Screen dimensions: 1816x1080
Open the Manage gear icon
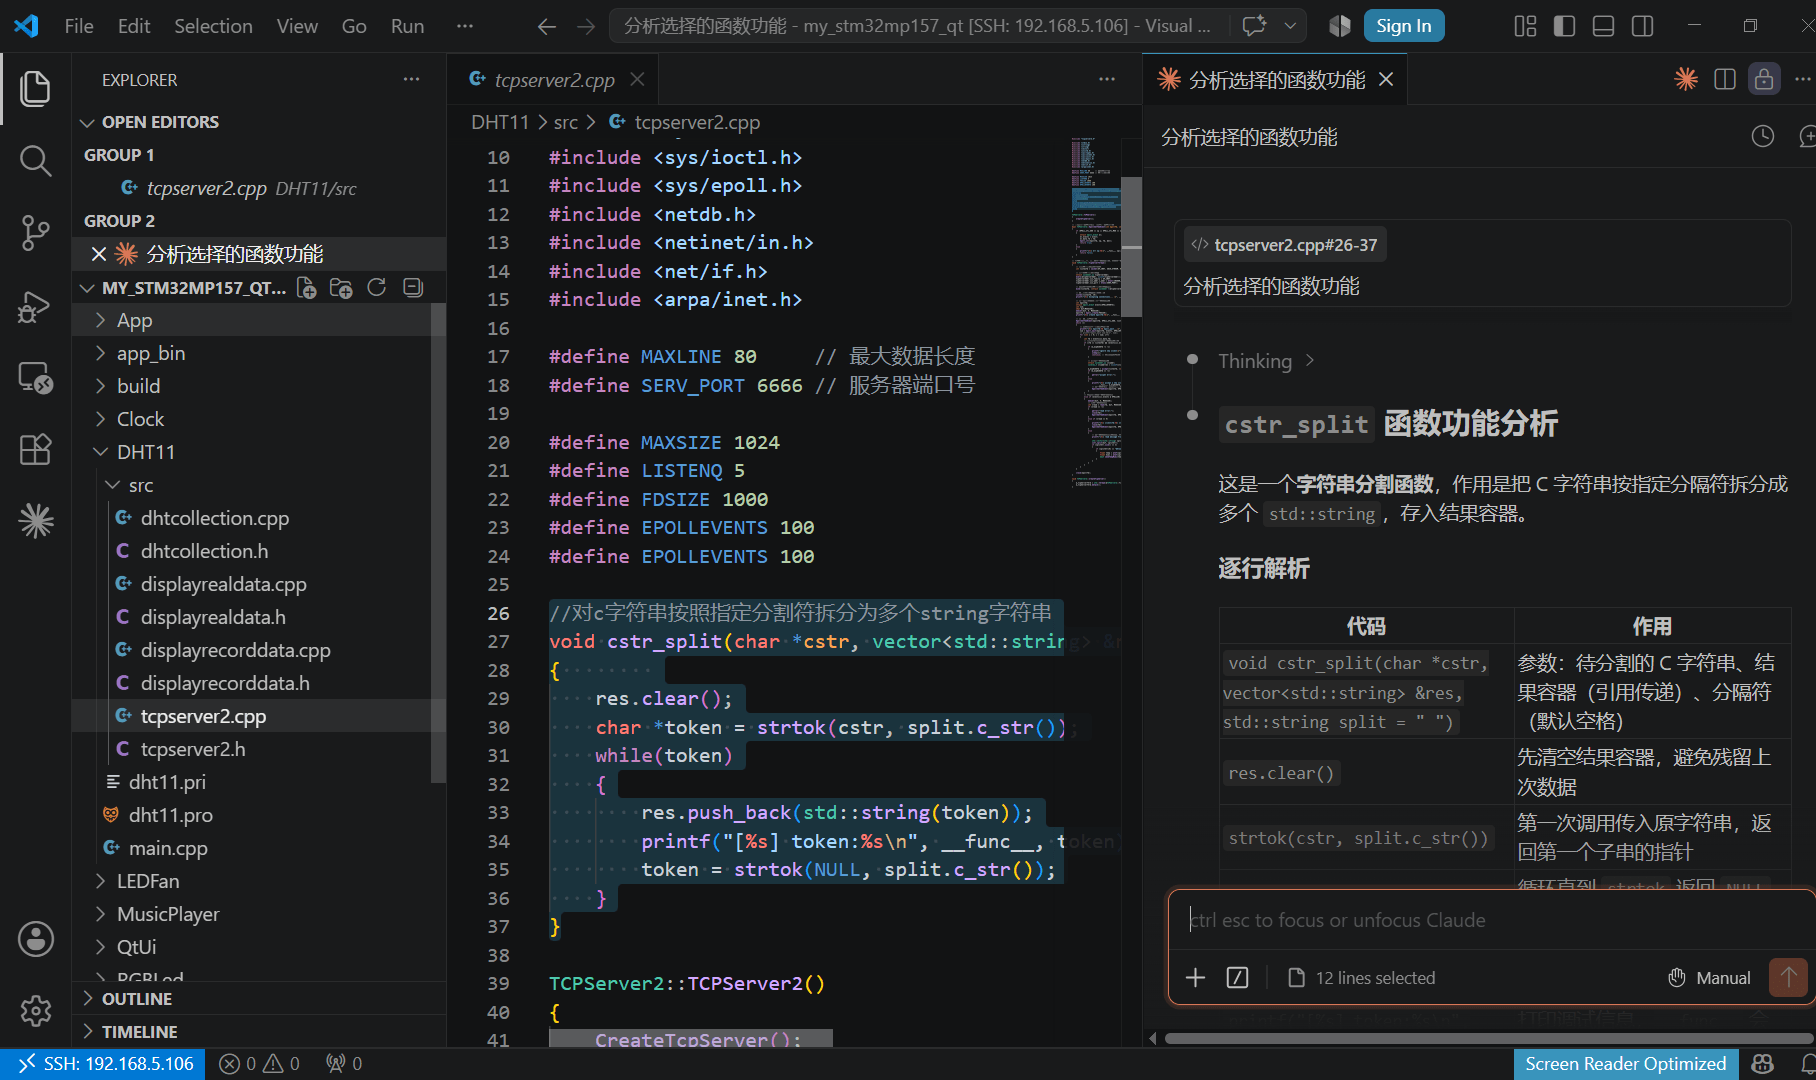[x=36, y=1011]
